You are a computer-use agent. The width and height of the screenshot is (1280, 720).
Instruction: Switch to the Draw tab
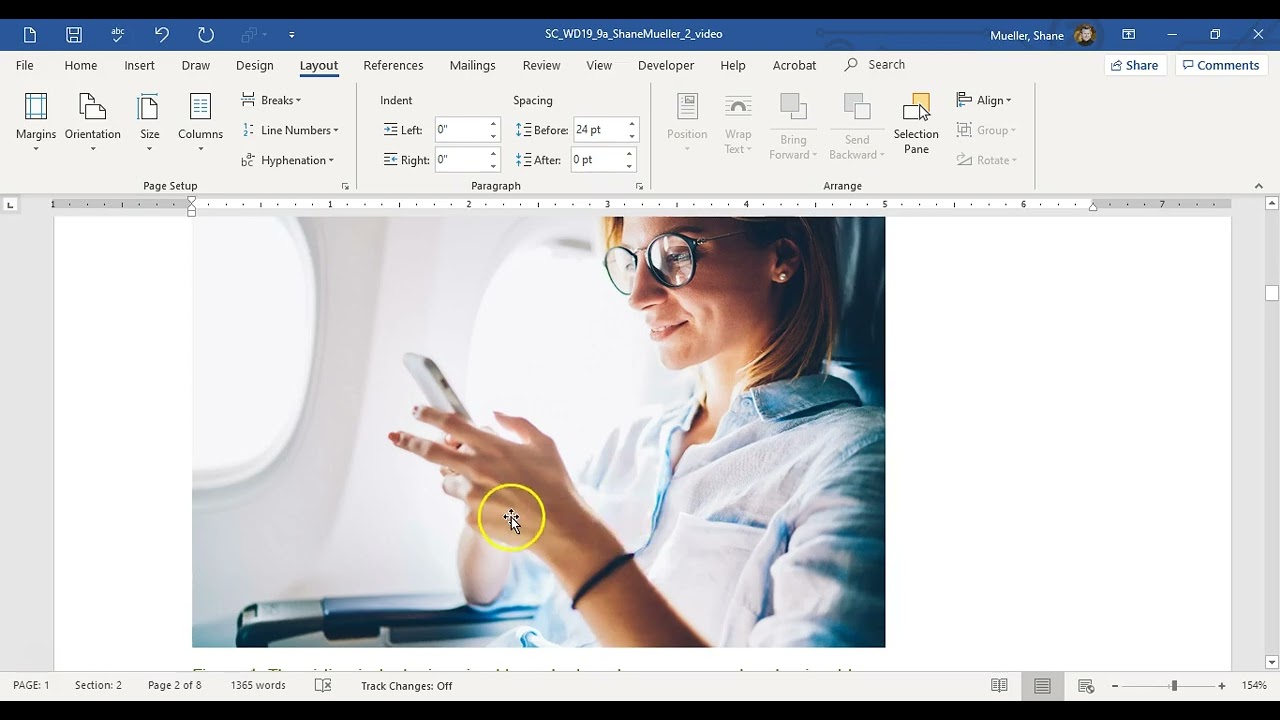(196, 65)
